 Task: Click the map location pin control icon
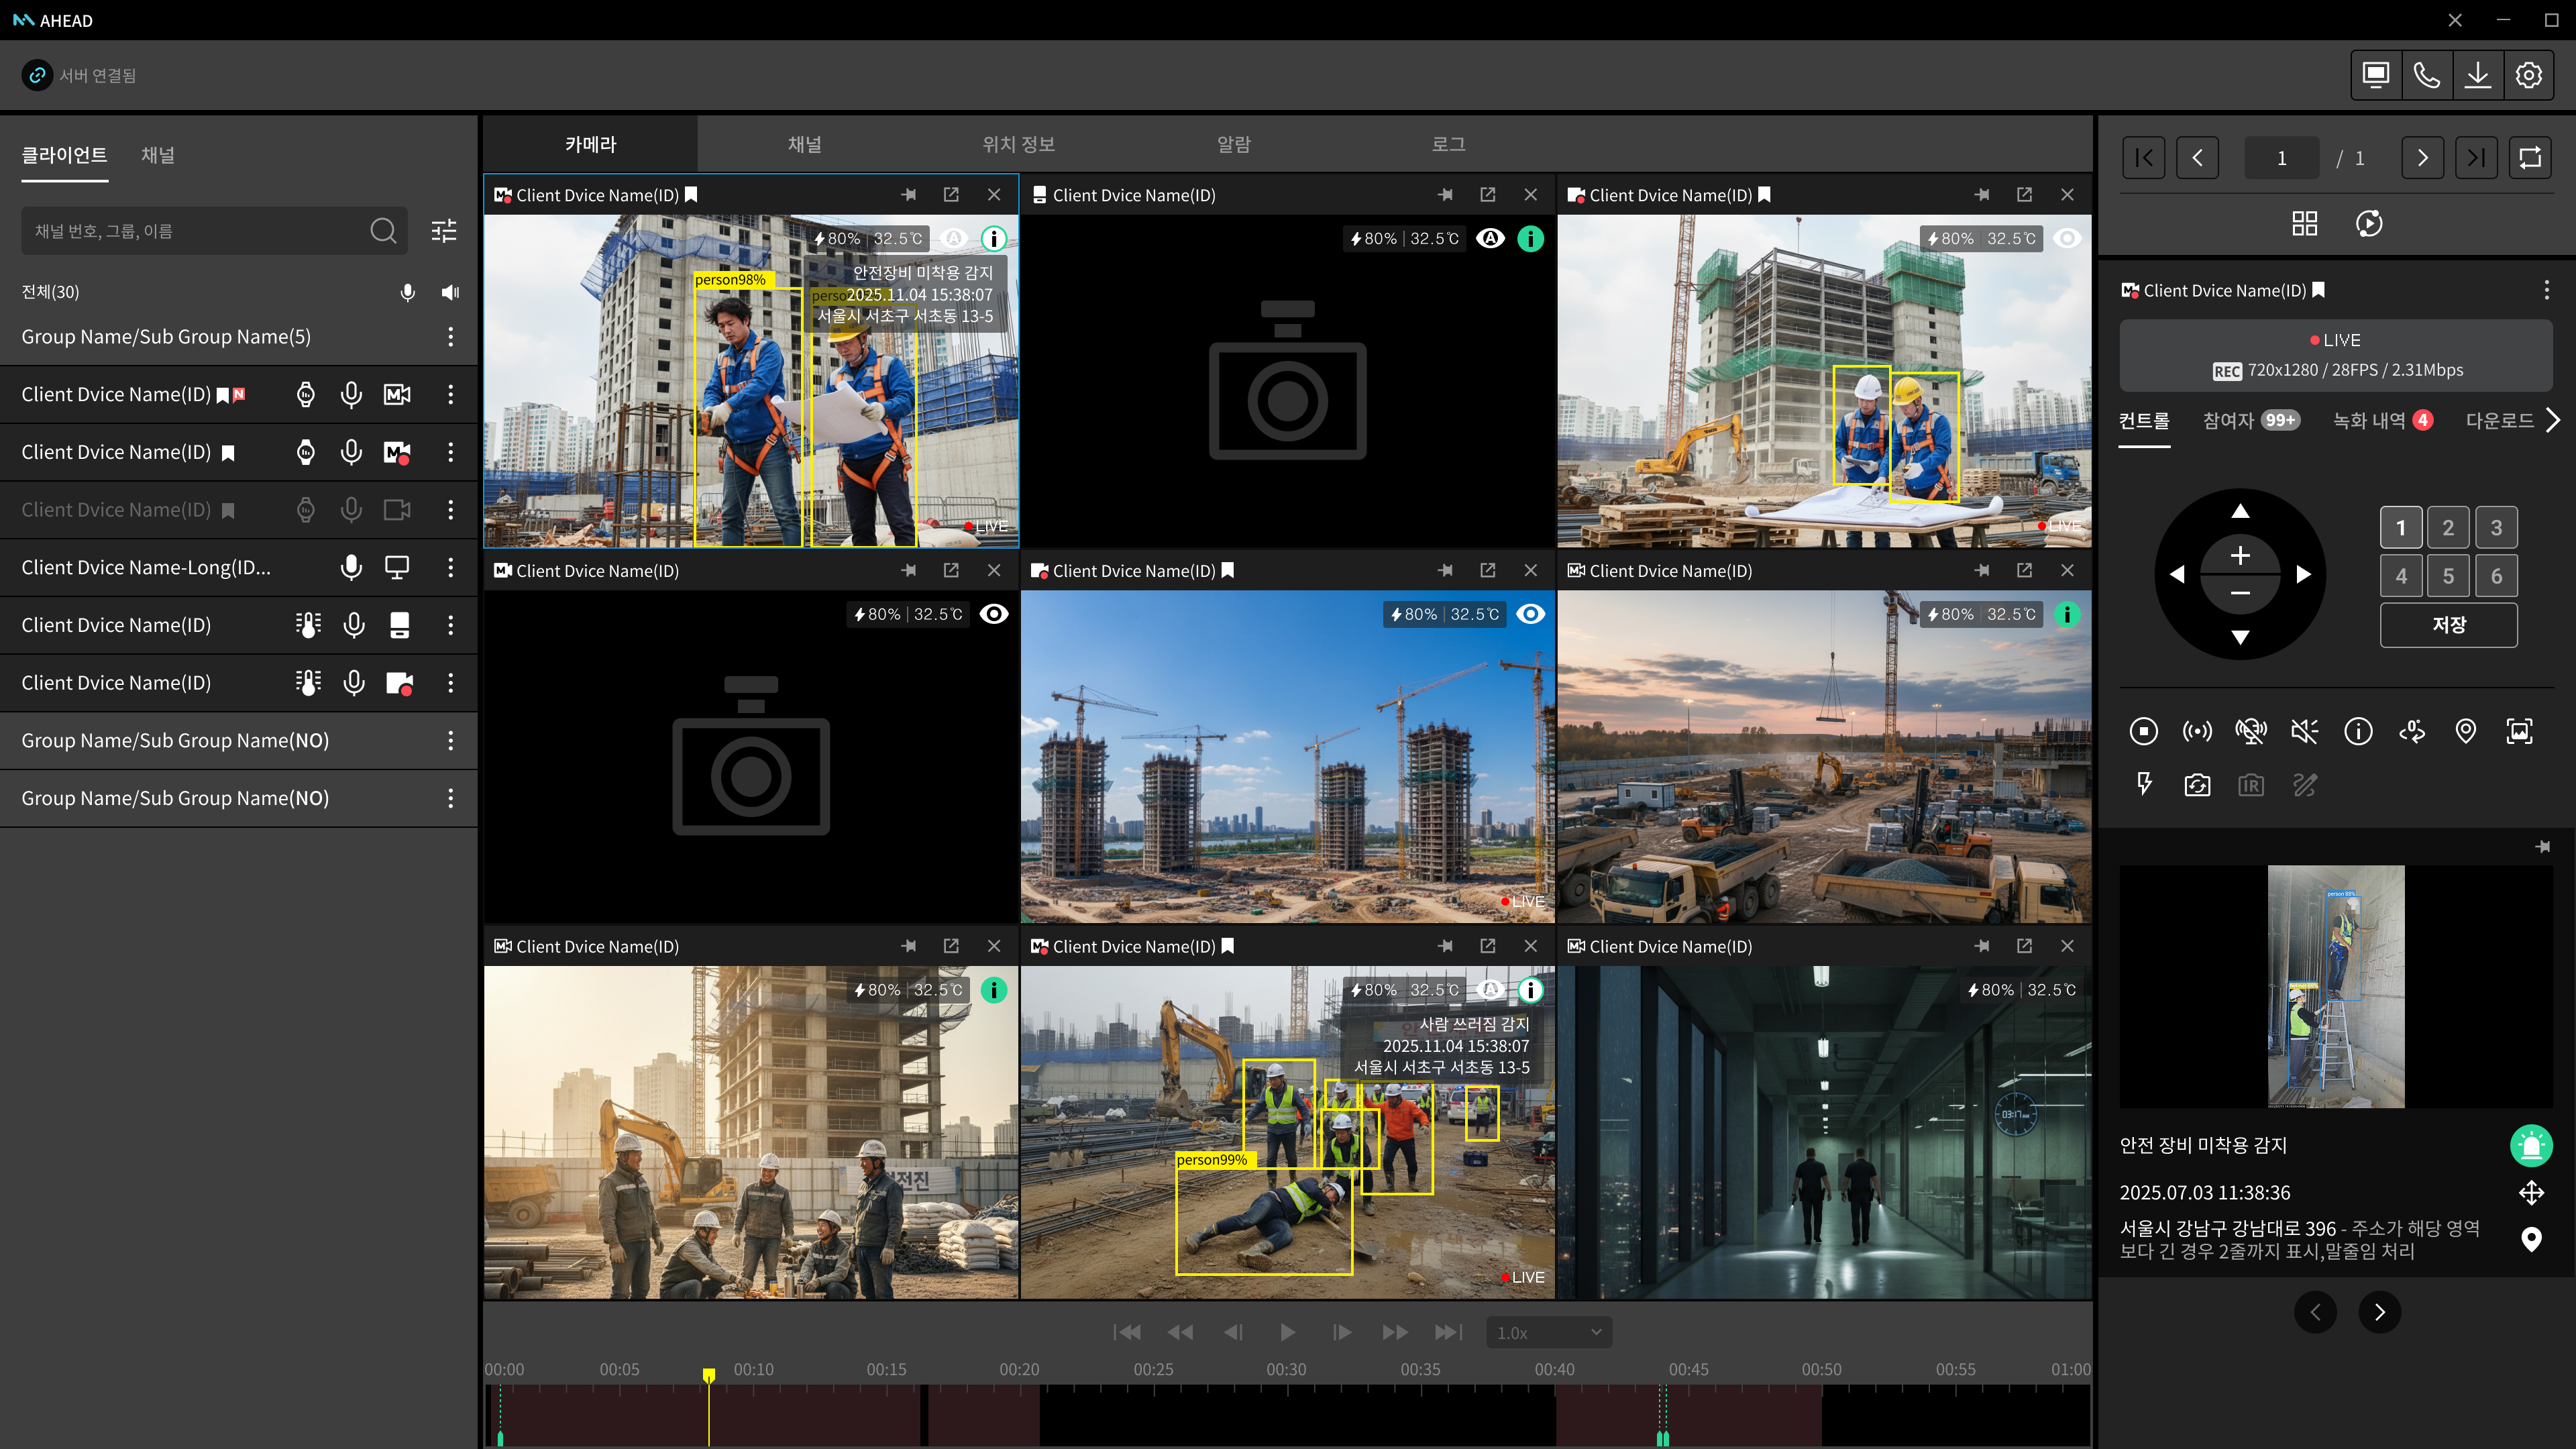[x=2465, y=731]
